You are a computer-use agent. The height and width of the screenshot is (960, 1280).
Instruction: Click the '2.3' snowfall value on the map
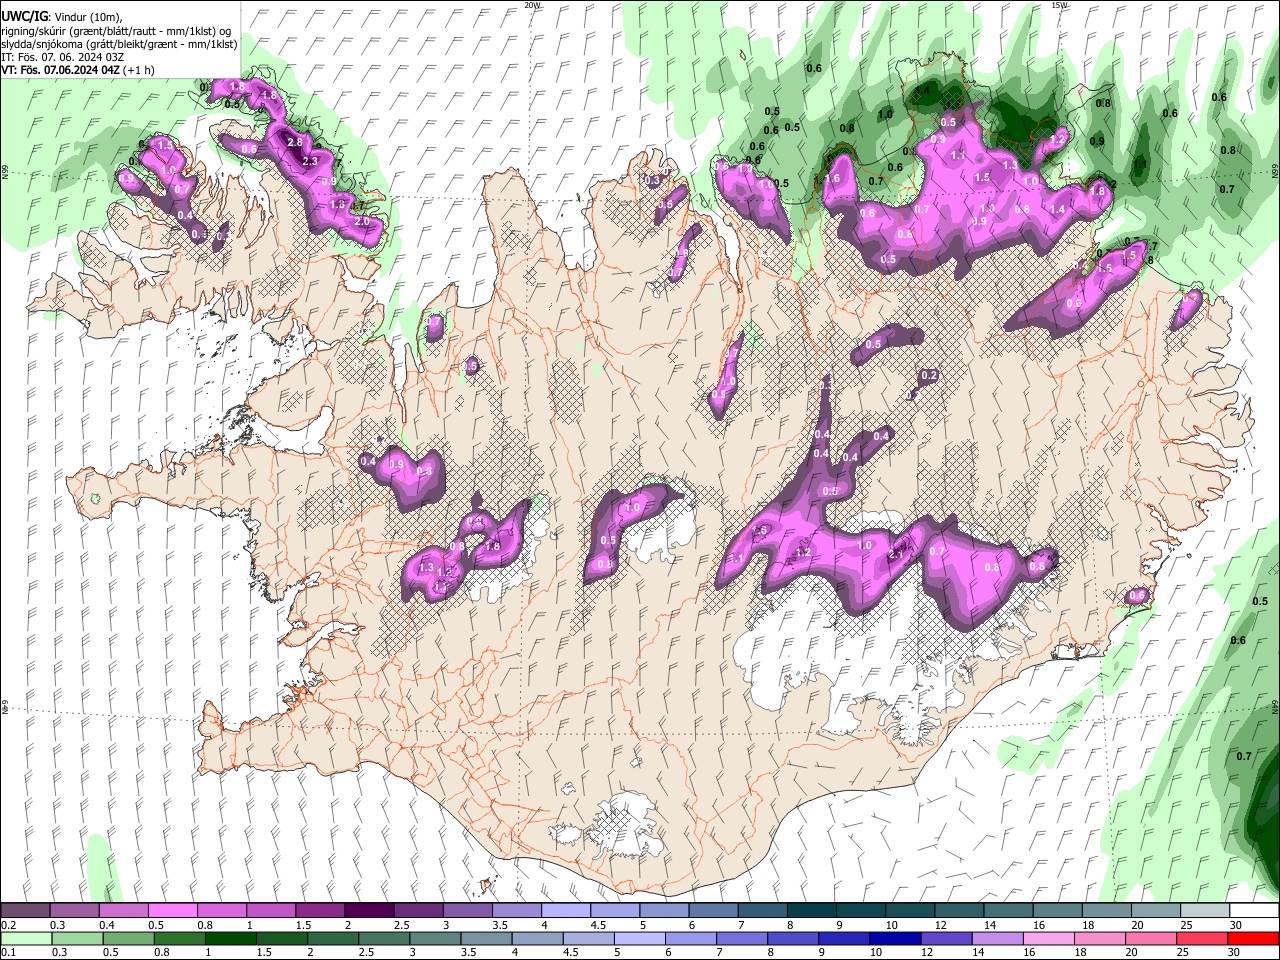tap(309, 161)
